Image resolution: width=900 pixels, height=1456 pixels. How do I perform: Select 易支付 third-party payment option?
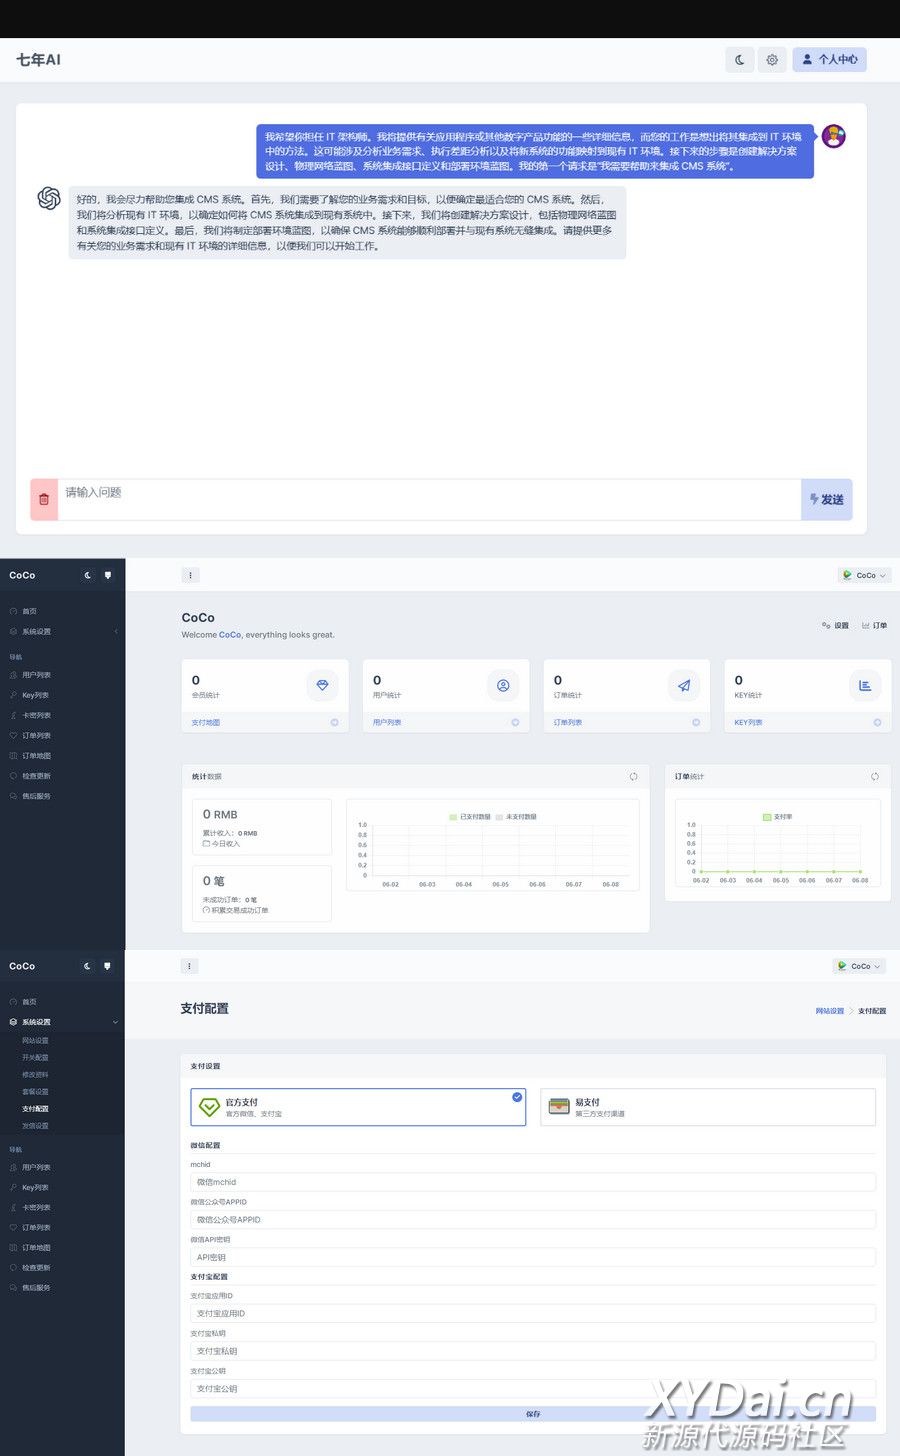pos(707,1107)
